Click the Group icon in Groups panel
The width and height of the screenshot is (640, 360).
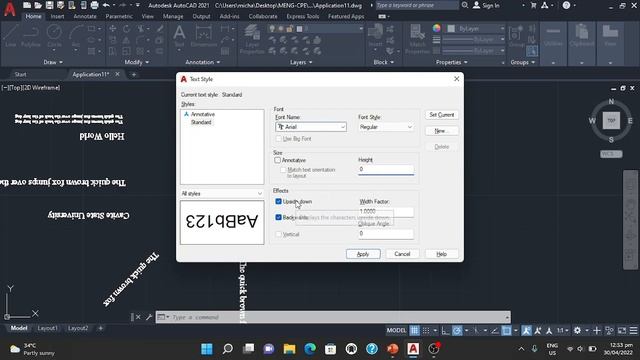[x=516, y=36]
